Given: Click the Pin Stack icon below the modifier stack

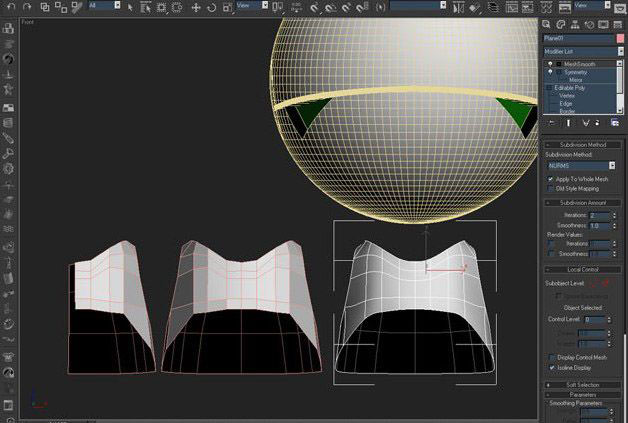Looking at the screenshot, I should pos(550,123).
